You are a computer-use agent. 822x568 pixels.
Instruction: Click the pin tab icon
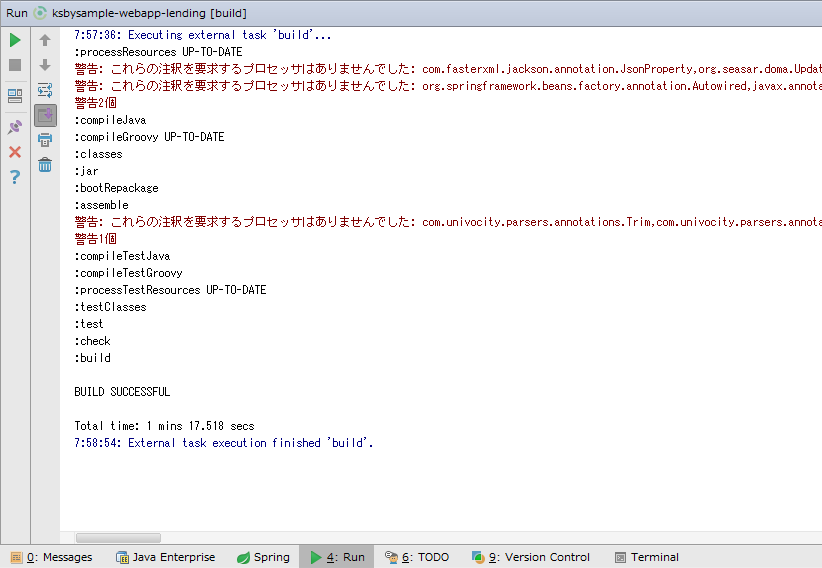[x=15, y=126]
